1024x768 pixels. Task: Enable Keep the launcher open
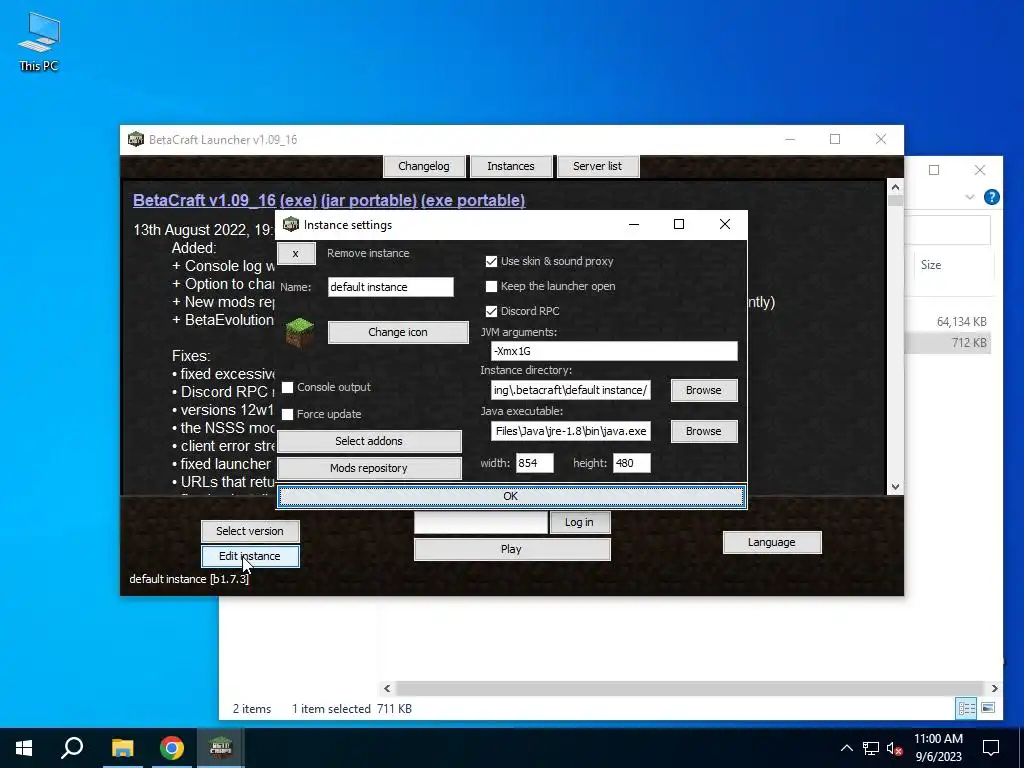[491, 286]
